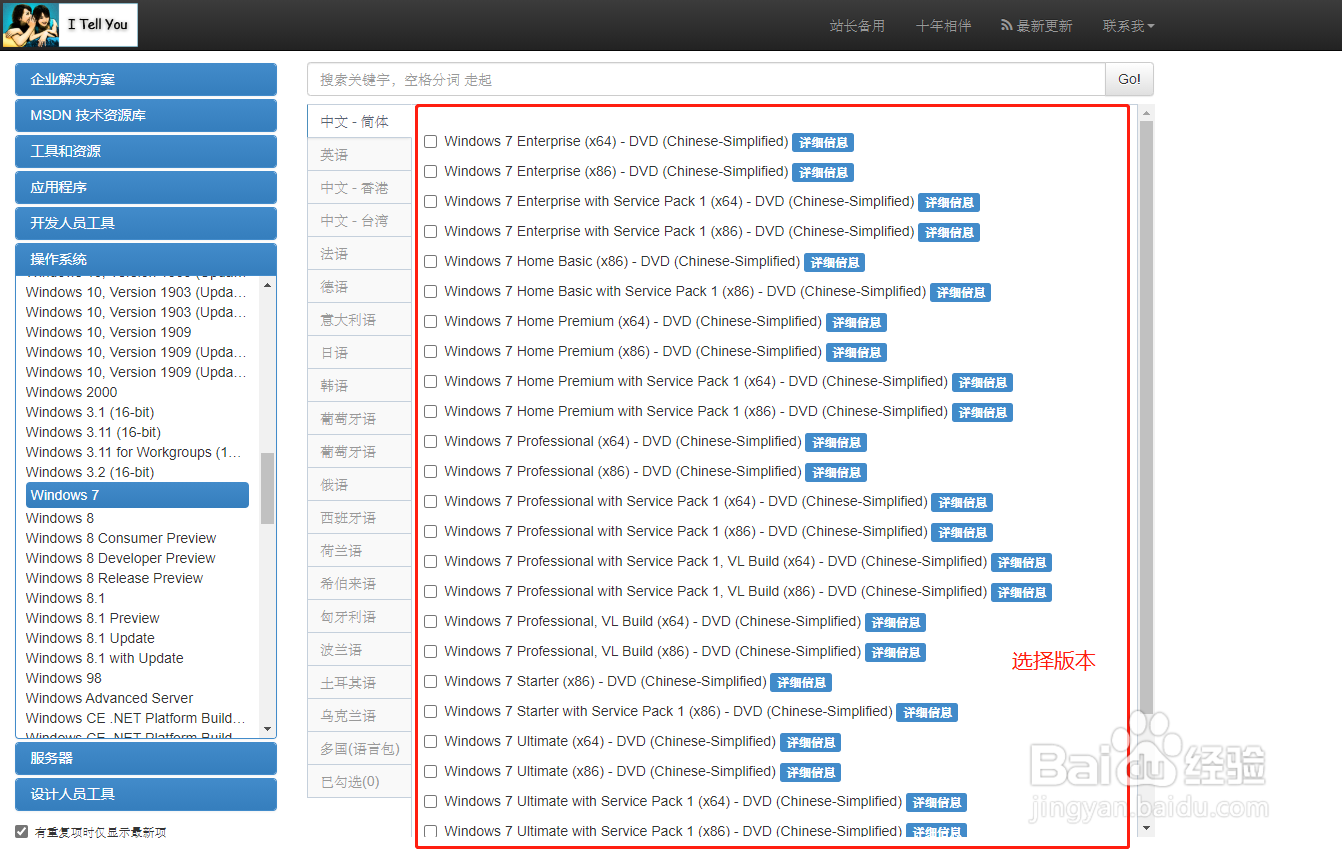The image size is (1342, 853).
Task: Select Windows 98 in the OS list
Action: pyautogui.click(x=64, y=678)
